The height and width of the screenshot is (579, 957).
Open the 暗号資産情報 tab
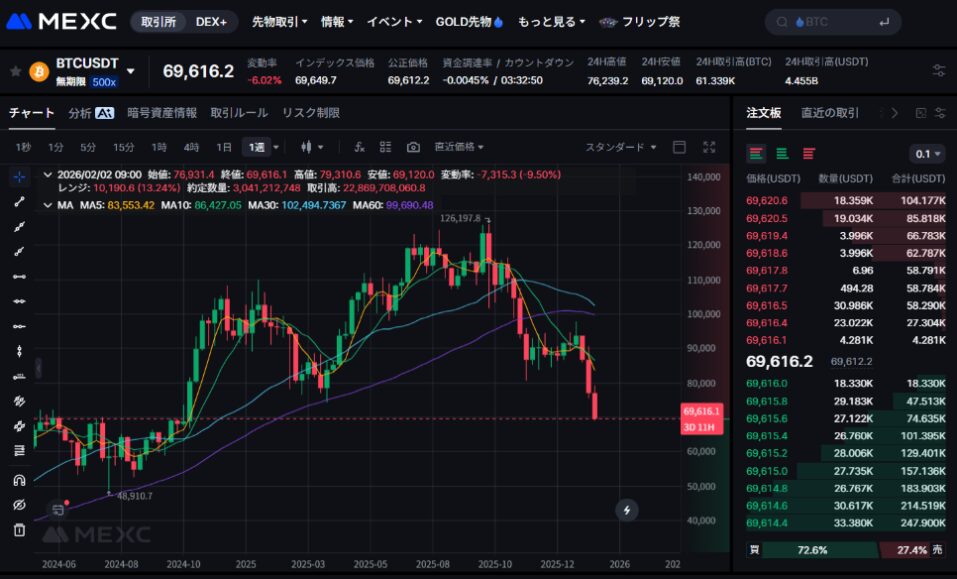point(162,113)
